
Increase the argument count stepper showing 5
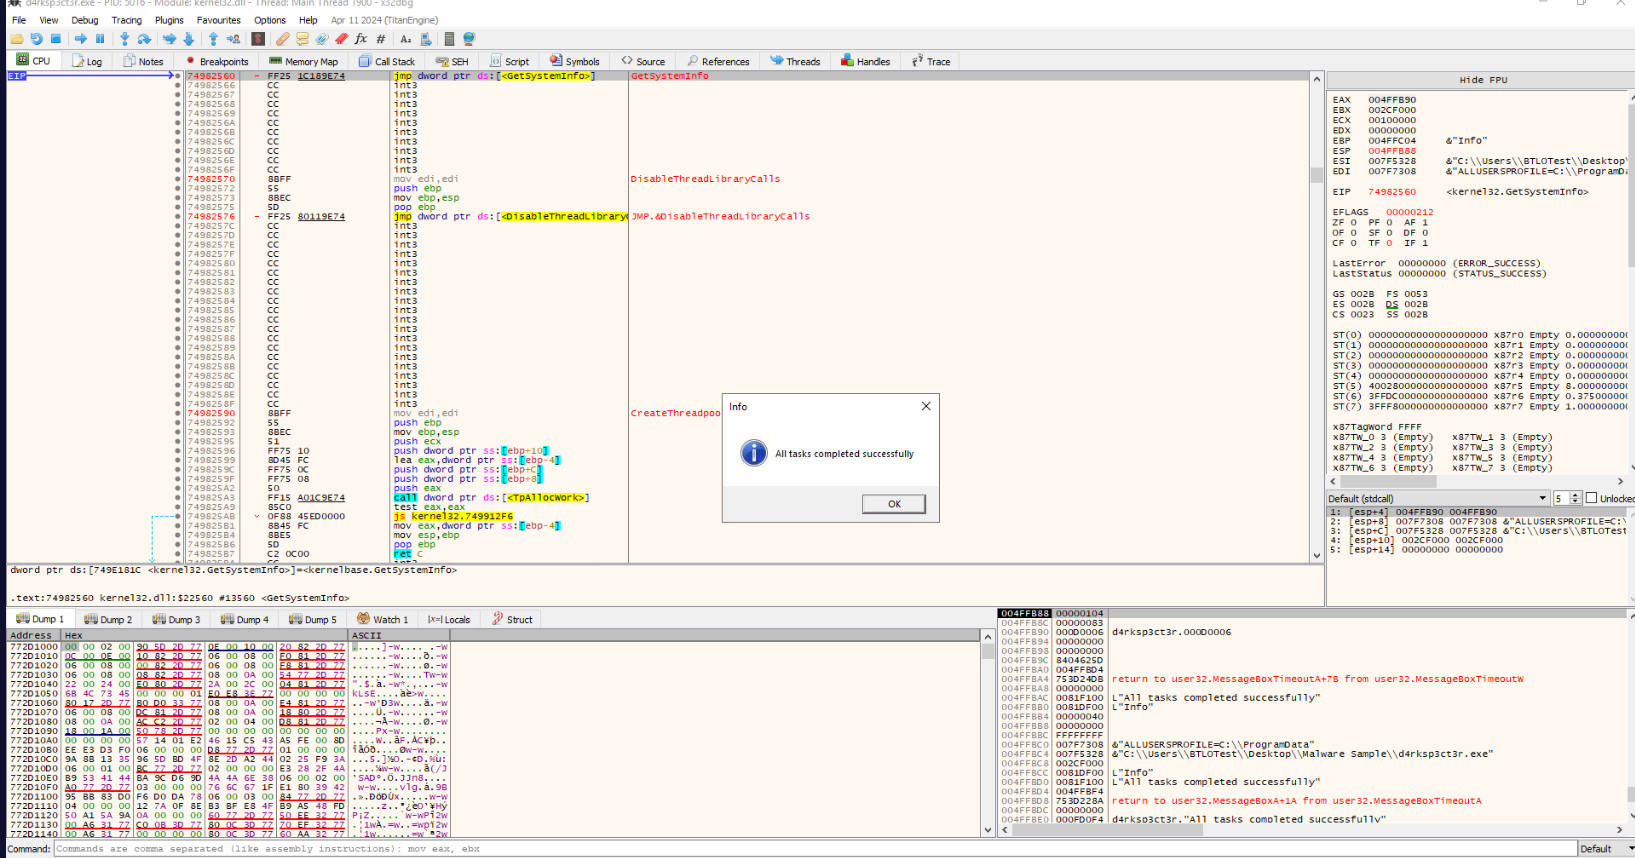(1576, 495)
